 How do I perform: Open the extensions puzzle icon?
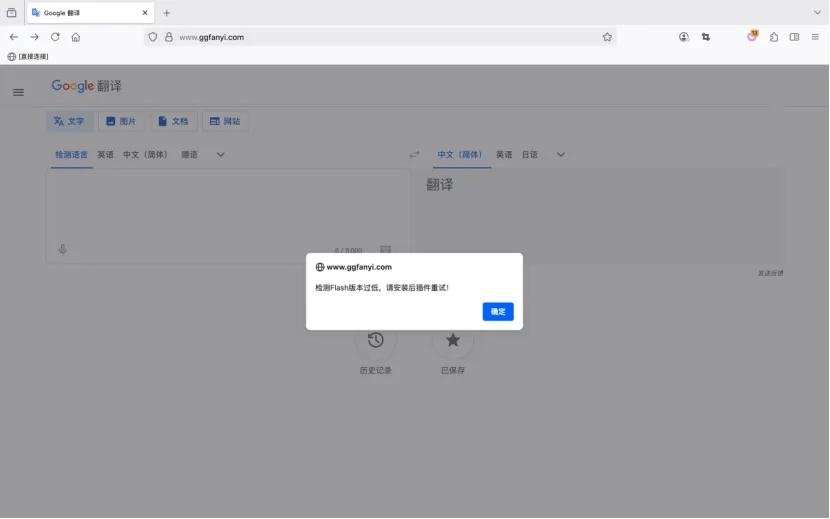pos(774,37)
